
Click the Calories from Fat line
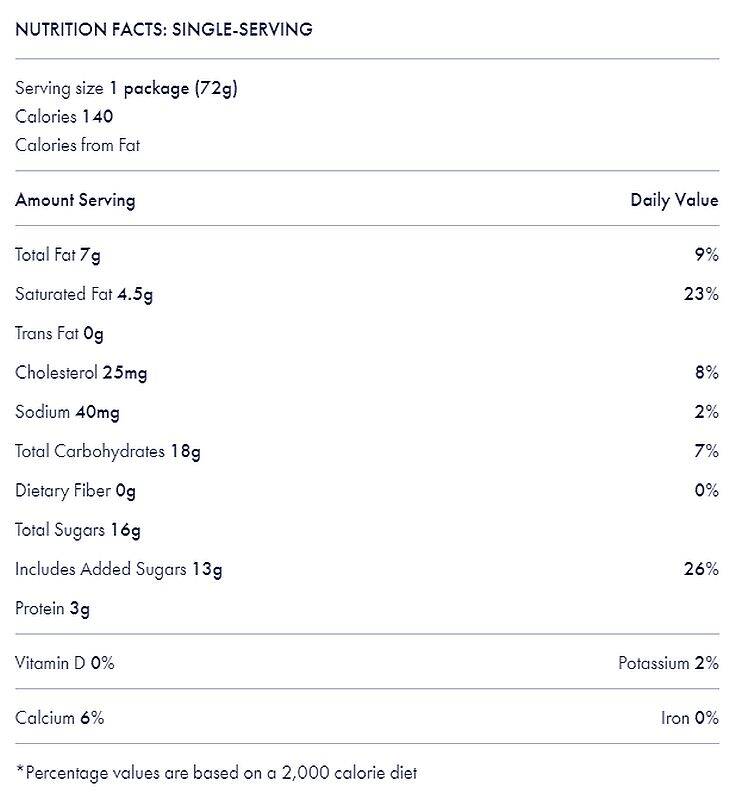(77, 145)
